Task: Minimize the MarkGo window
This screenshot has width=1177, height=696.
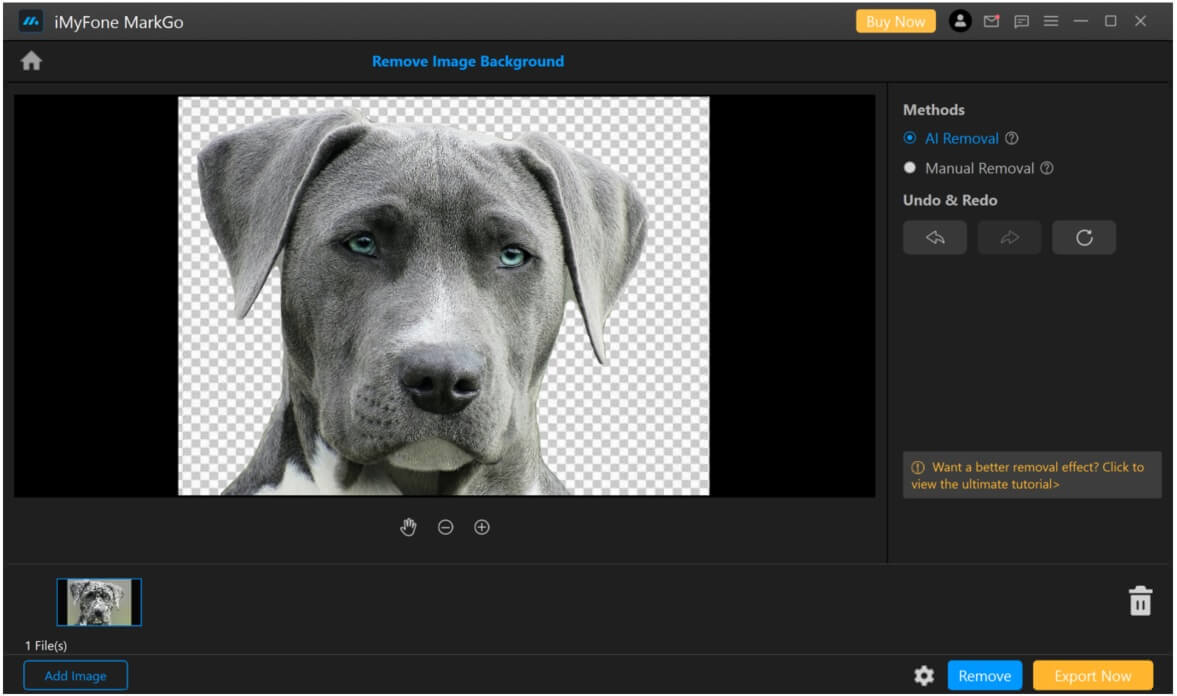Action: (1080, 21)
